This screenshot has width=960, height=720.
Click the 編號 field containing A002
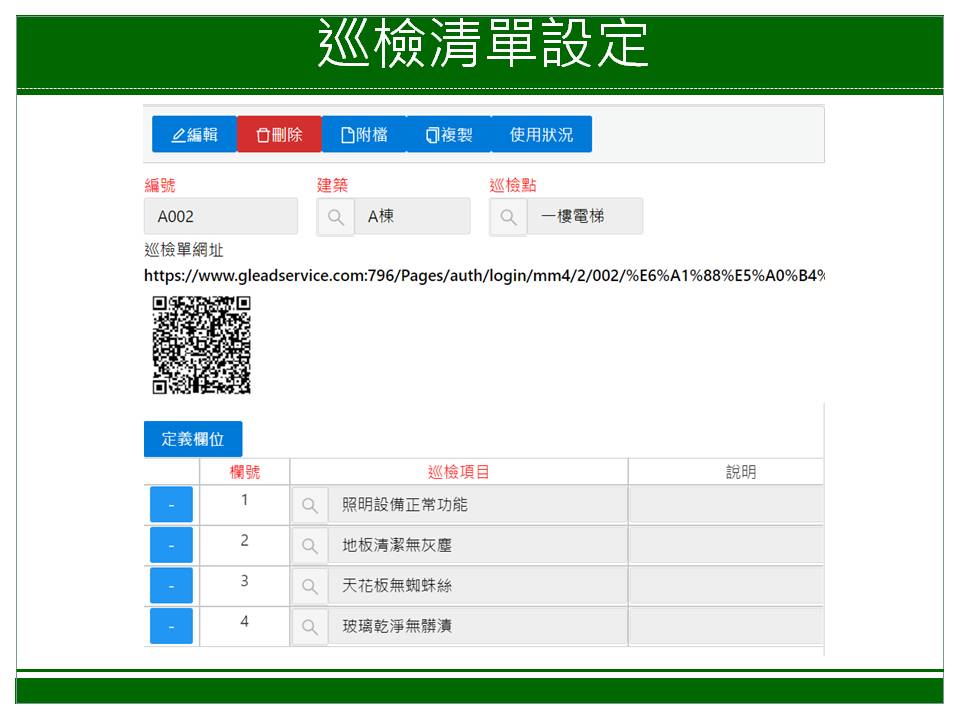(221, 216)
